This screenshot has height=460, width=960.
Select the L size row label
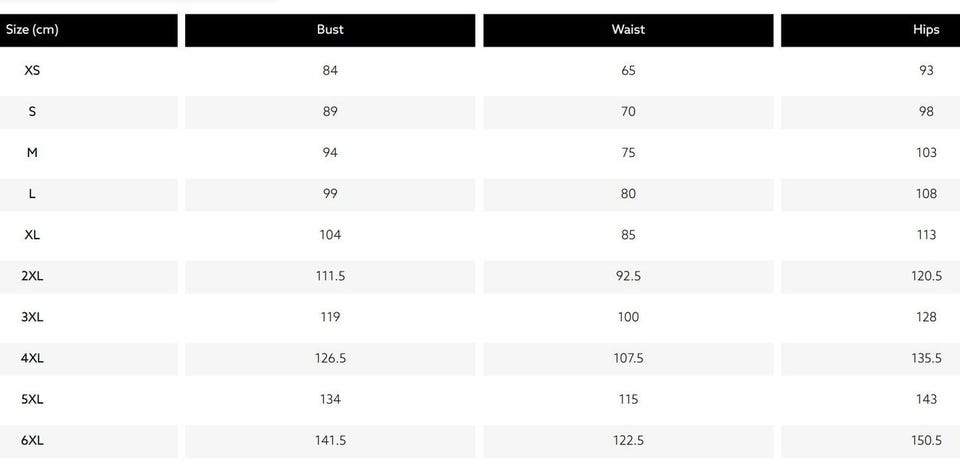pyautogui.click(x=32, y=194)
